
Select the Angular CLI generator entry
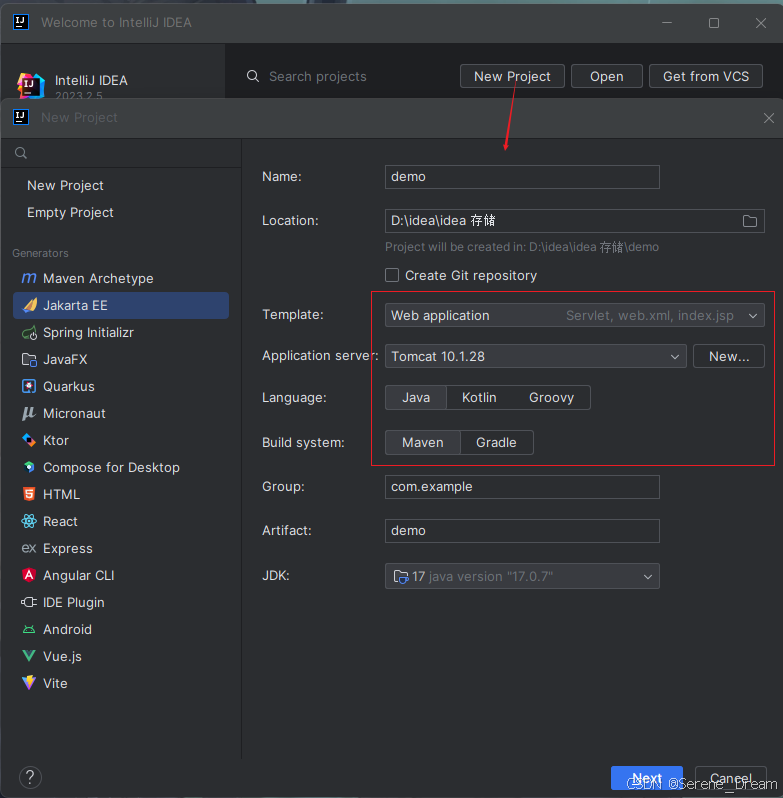(x=121, y=575)
